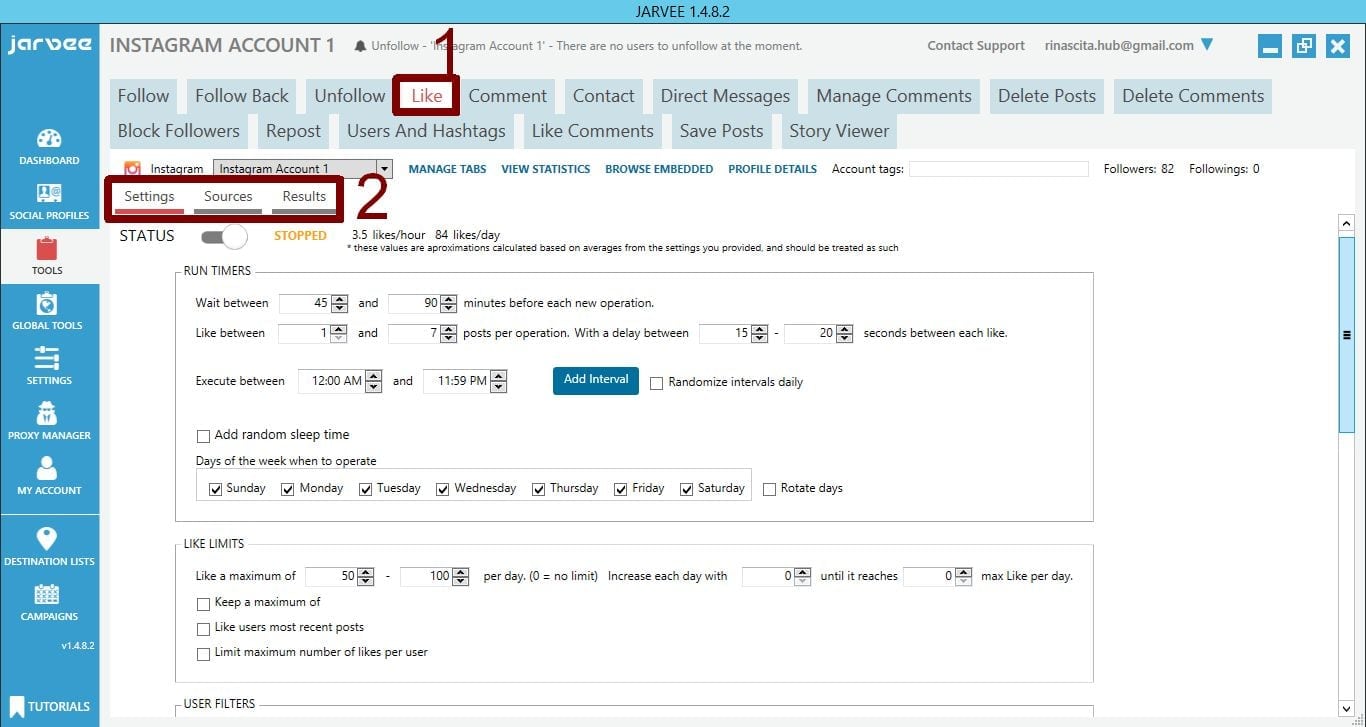Uncheck the Friday checkbox
The image size is (1366, 727).
[620, 489]
